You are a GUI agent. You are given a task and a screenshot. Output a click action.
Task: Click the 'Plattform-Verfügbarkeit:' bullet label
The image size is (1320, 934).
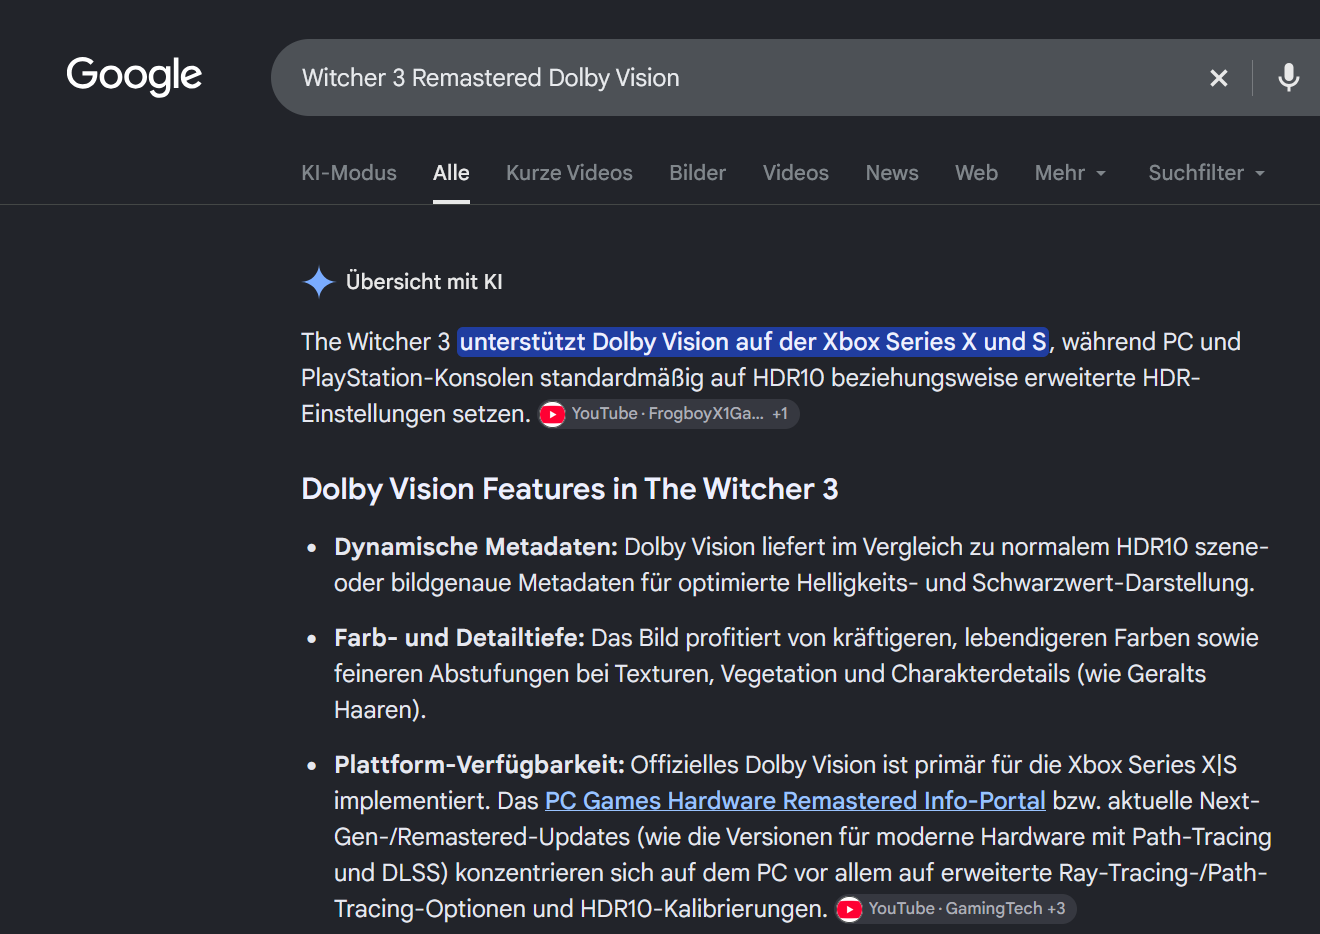[479, 765]
